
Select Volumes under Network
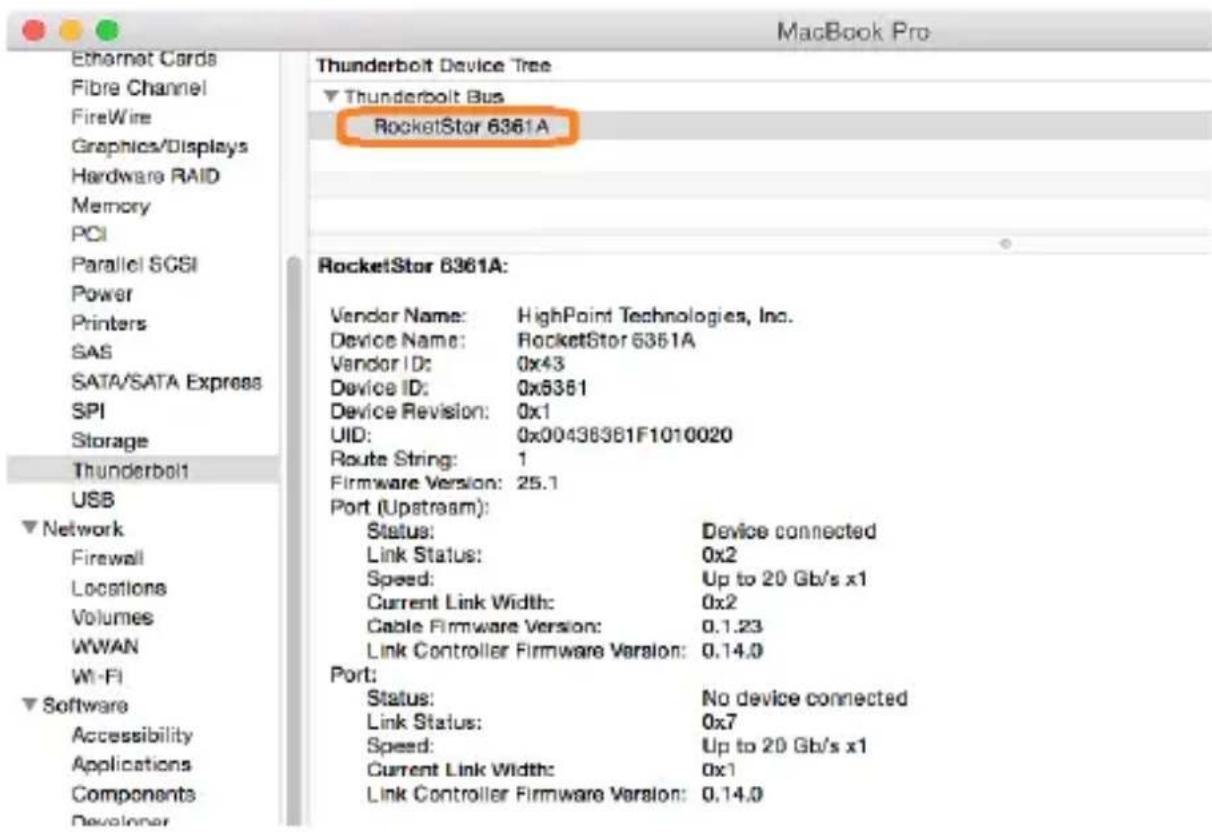[x=112, y=616]
